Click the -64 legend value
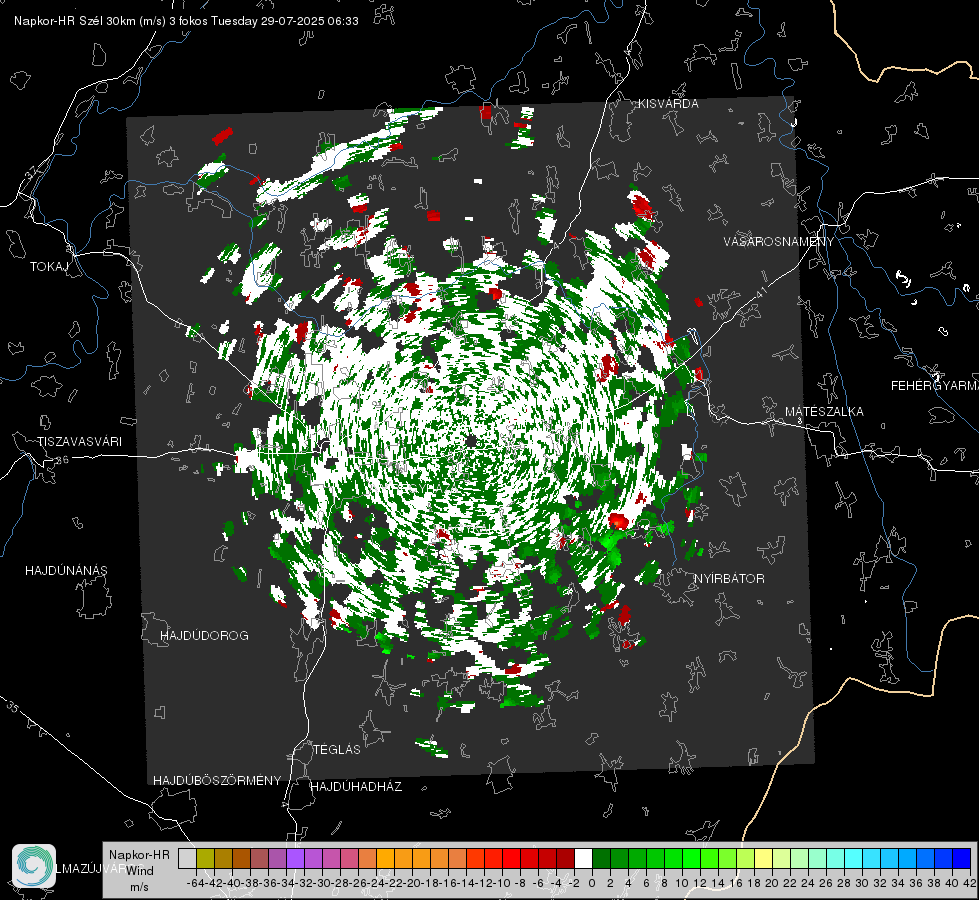 [196, 883]
